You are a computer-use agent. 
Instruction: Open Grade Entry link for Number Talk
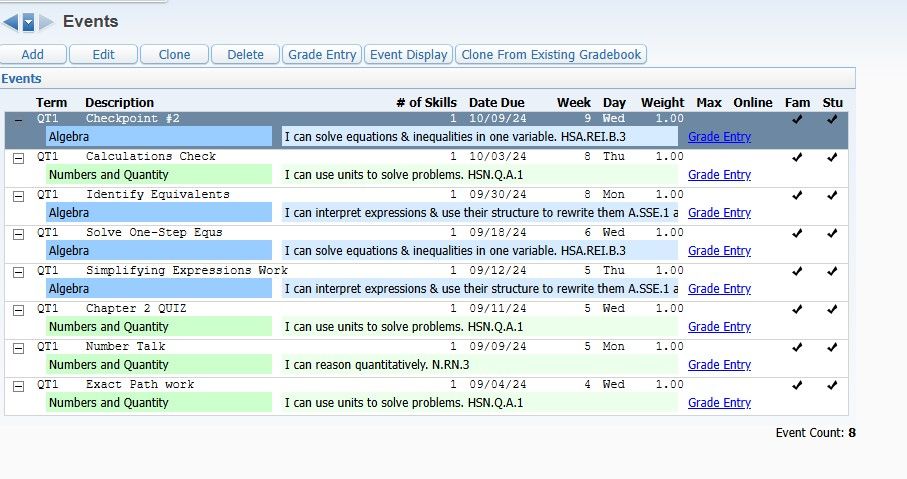coord(719,365)
